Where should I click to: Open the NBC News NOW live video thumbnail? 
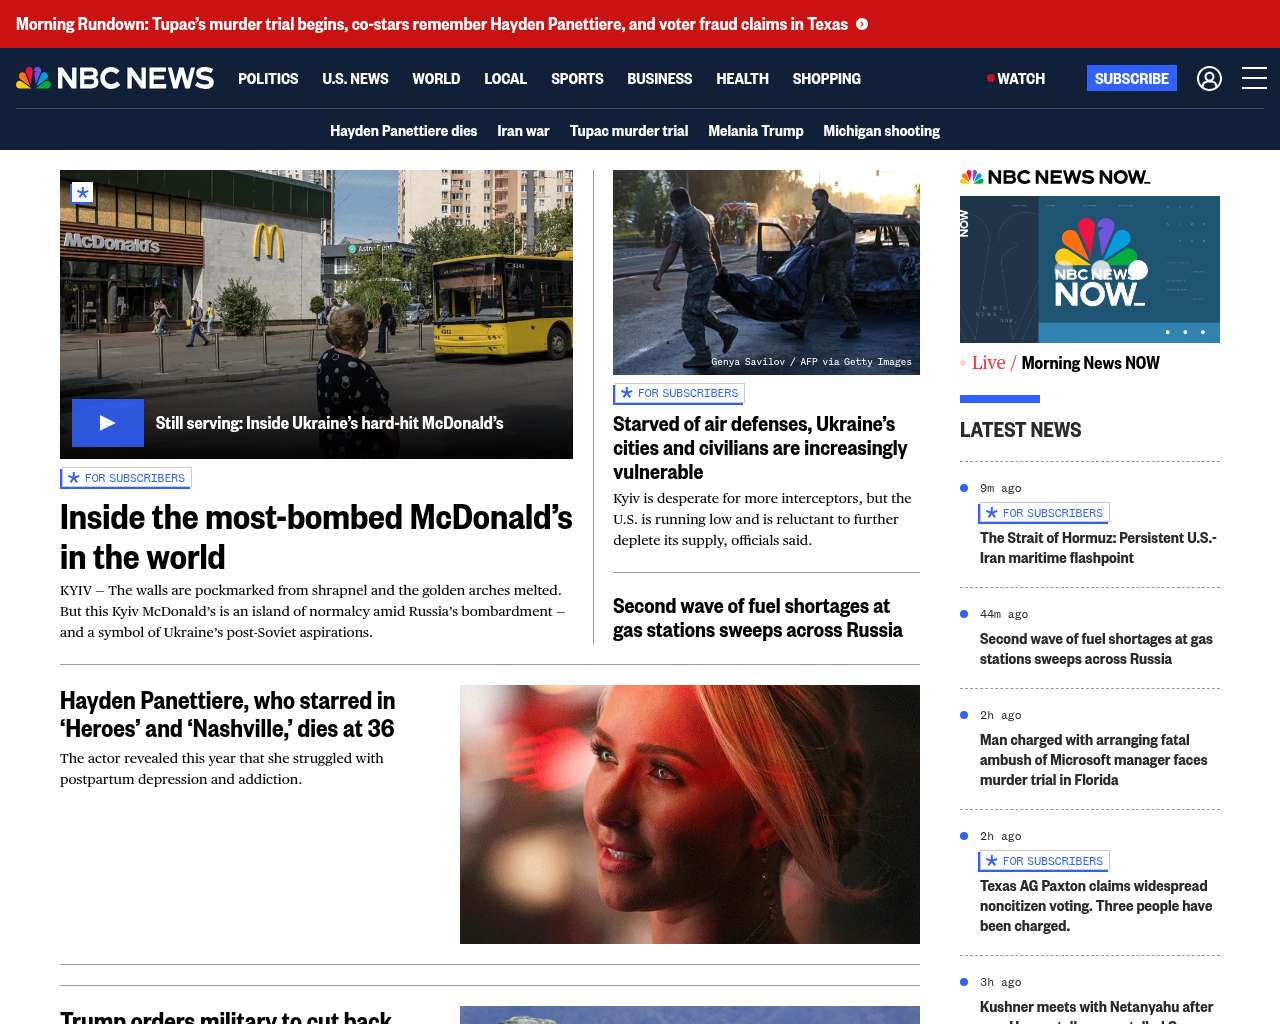pyautogui.click(x=1090, y=269)
